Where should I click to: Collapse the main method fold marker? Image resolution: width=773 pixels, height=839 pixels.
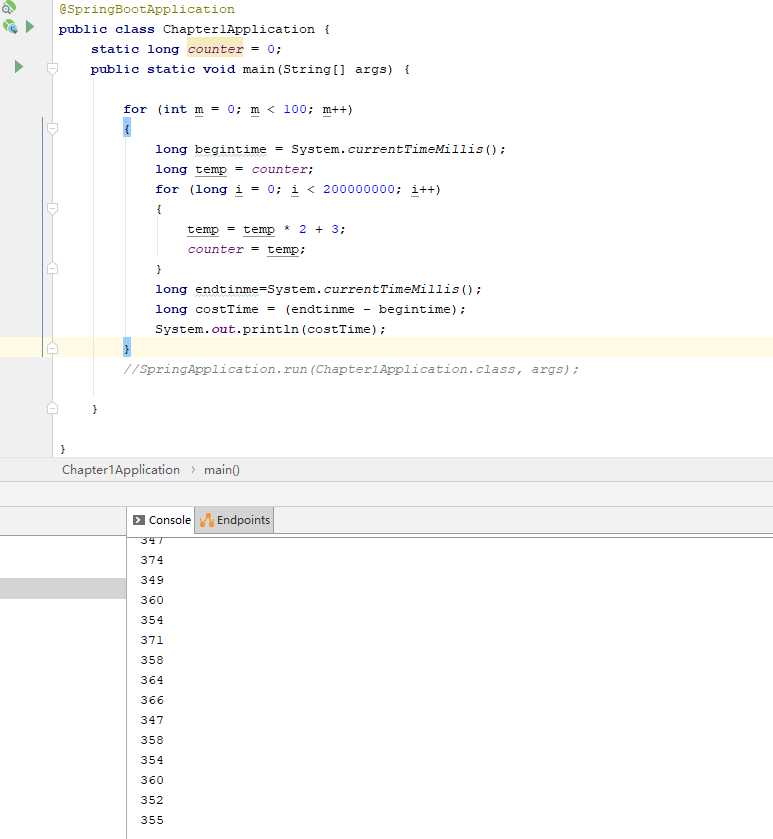point(52,68)
